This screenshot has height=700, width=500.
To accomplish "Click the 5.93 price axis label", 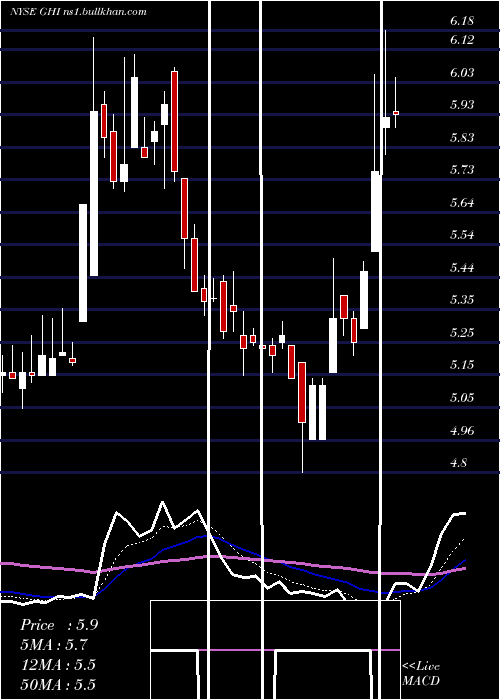I will [462, 105].
